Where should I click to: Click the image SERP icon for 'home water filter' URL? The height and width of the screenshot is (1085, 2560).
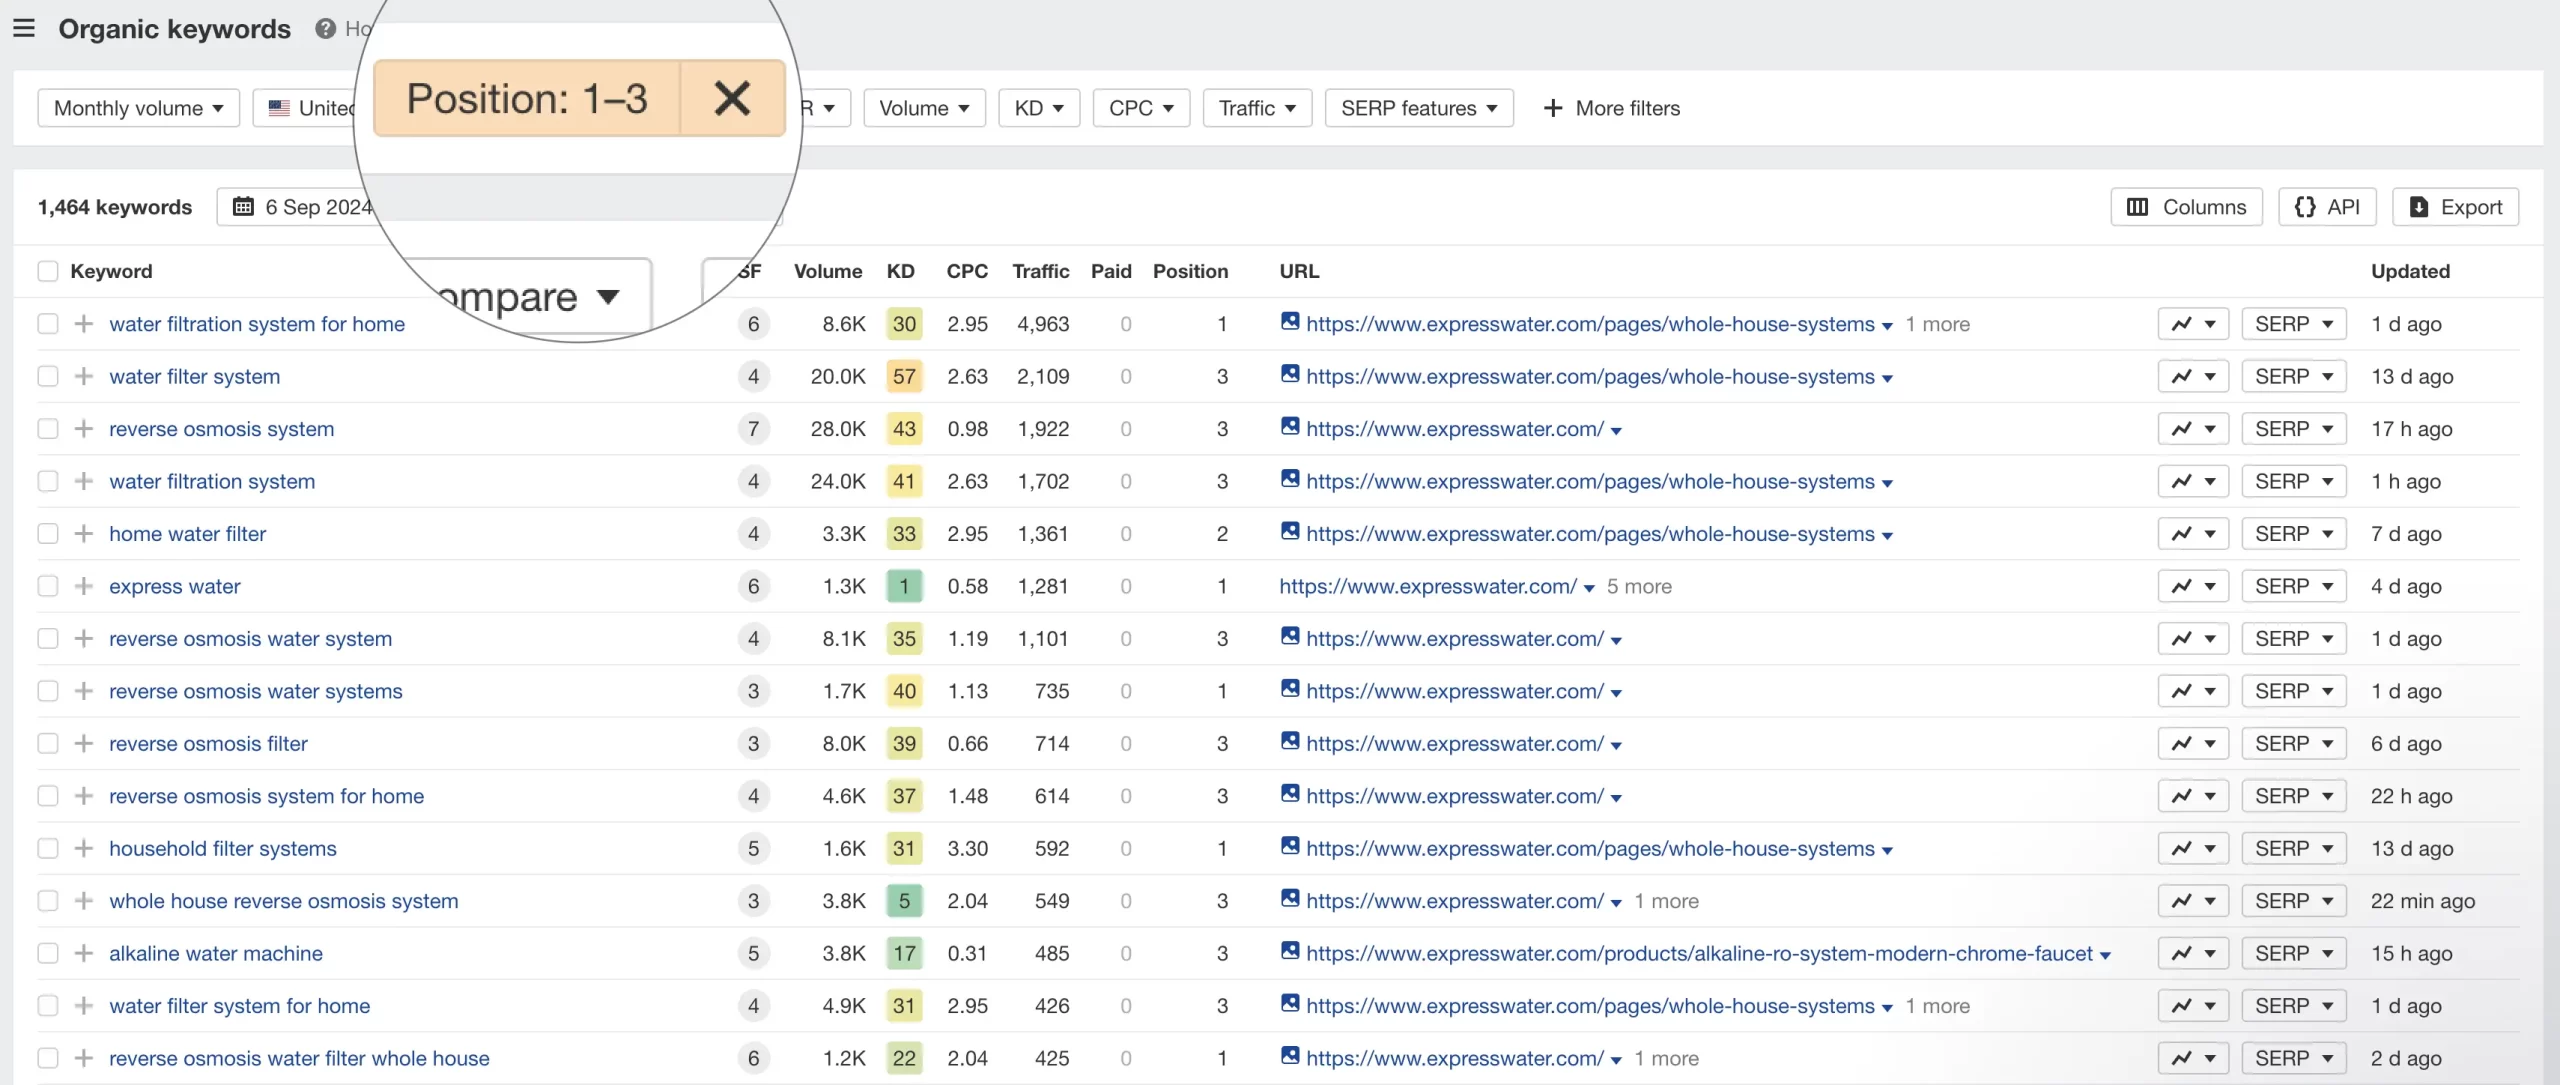1290,531
